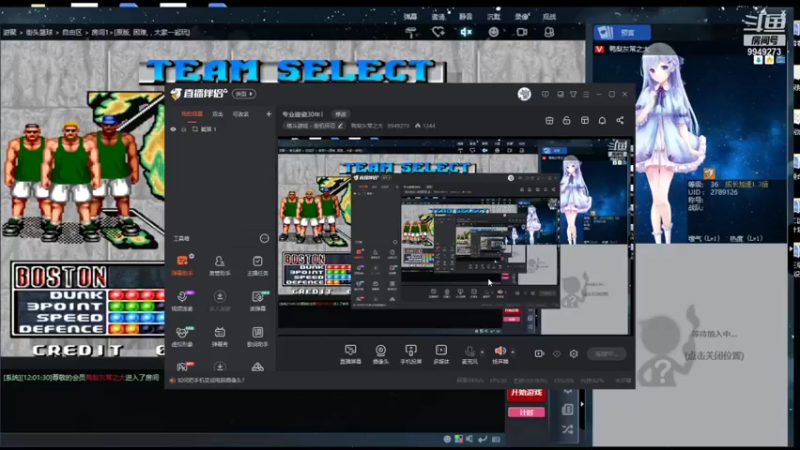Switch to the 我的场景 scene tab
The image size is (800, 450).
[x=192, y=114]
